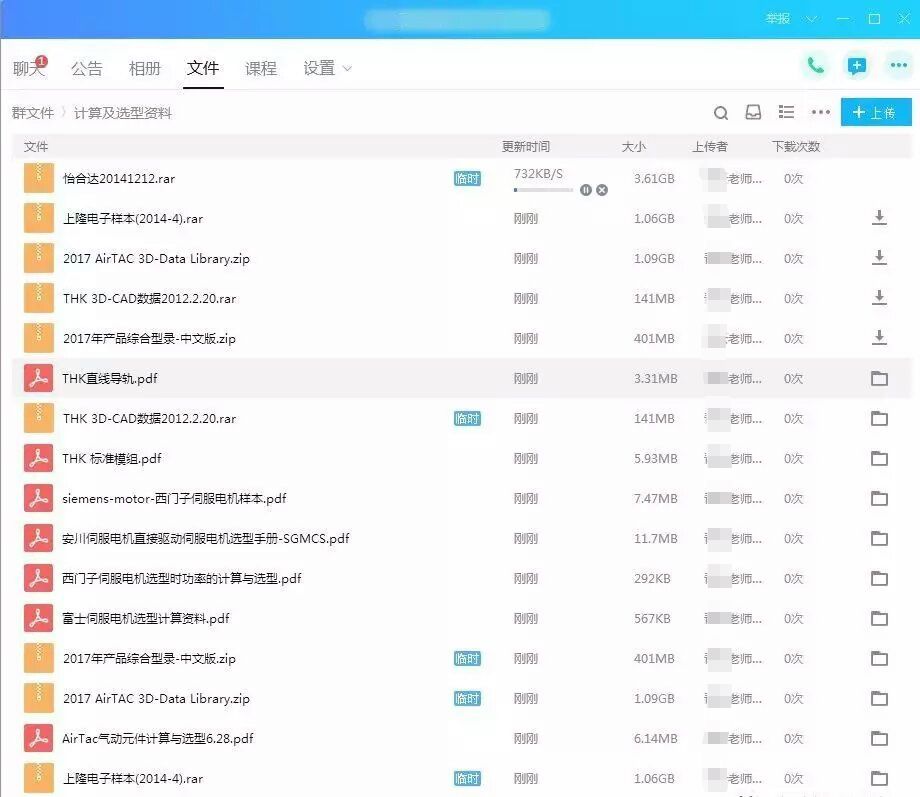Return to 群文件 via the breadcrumb link

tap(35, 112)
